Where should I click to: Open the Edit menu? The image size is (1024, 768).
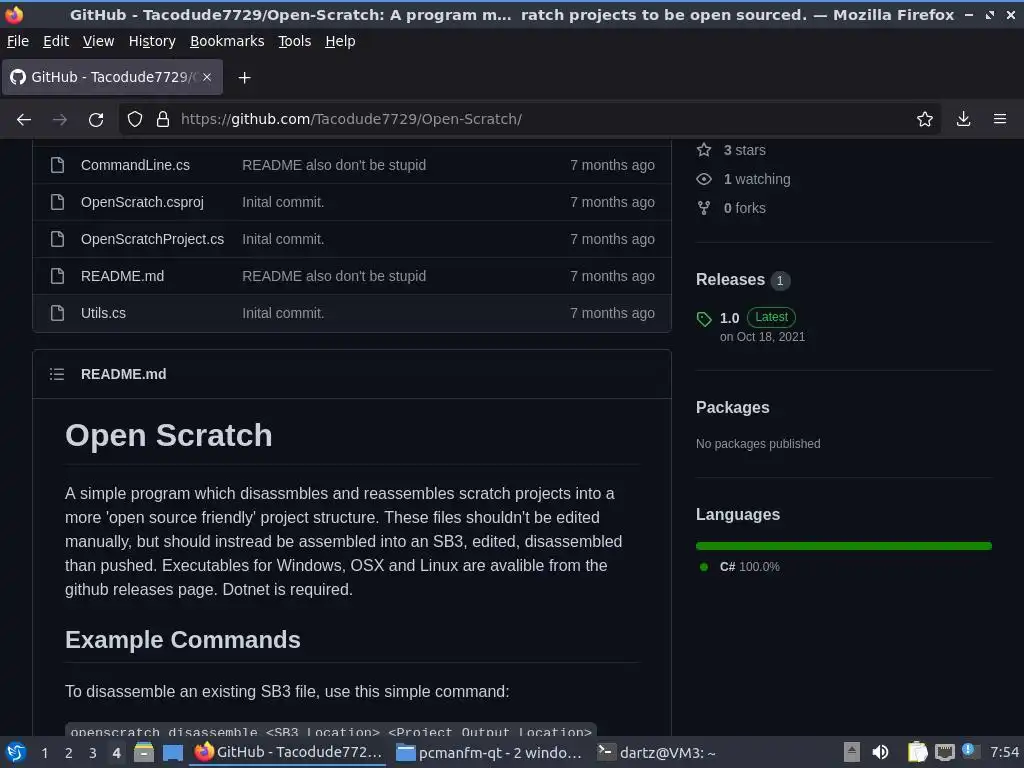pos(56,41)
